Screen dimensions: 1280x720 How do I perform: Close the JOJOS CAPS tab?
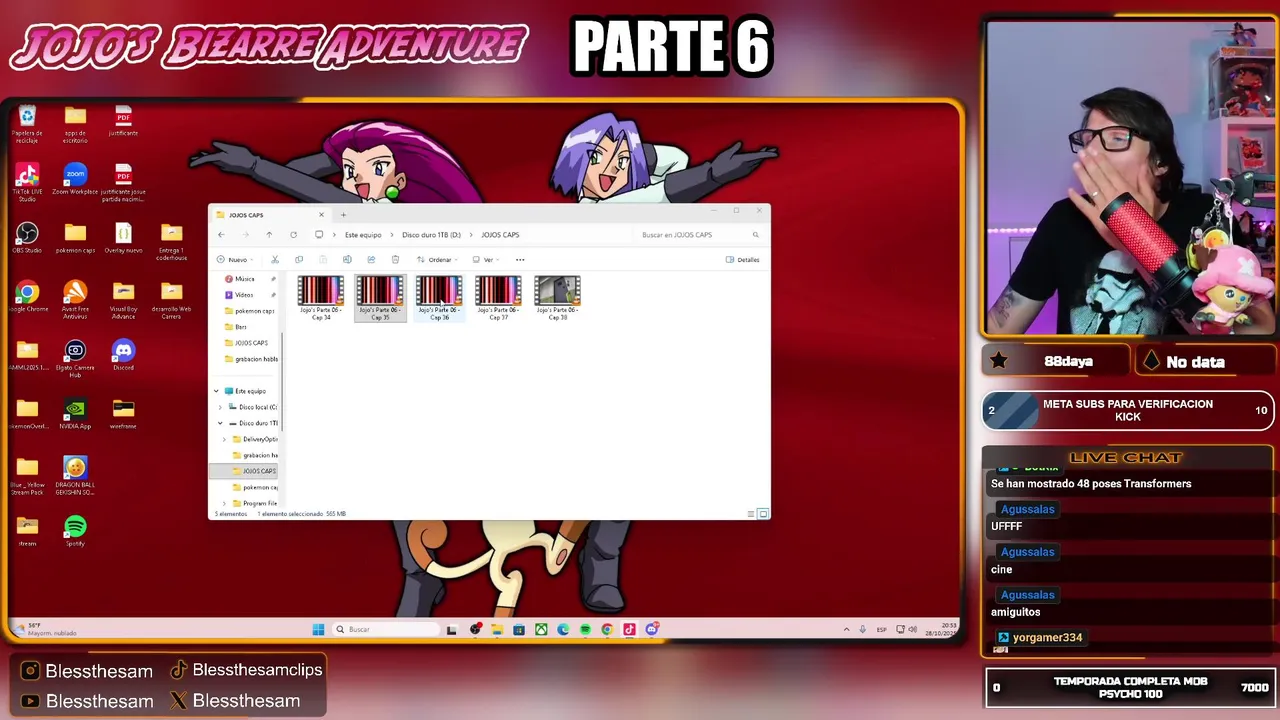[321, 215]
